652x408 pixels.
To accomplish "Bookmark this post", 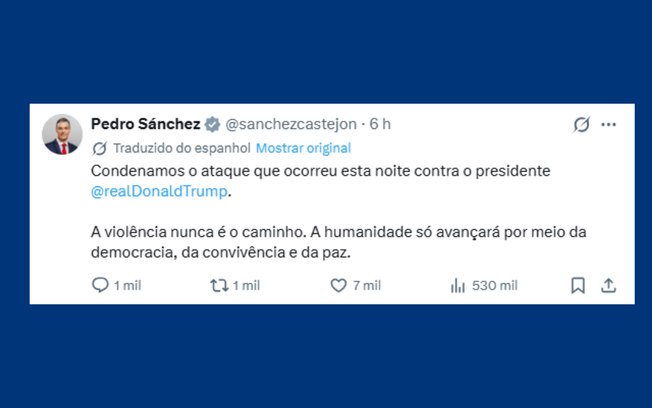I will [577, 285].
